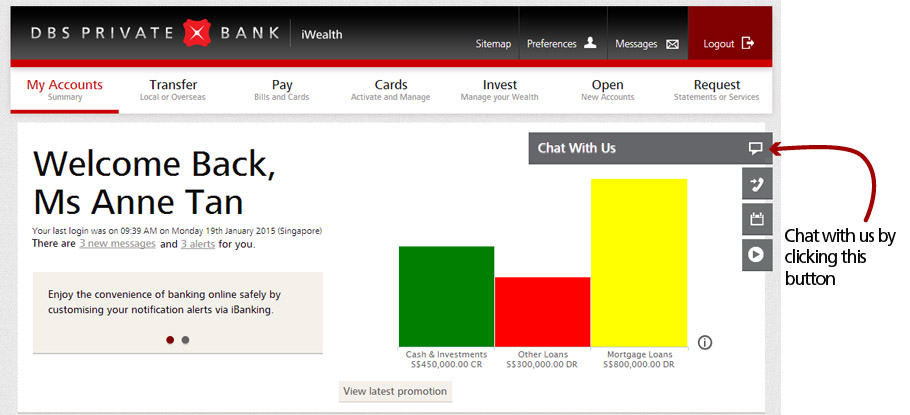This screenshot has height=415, width=910.
Task: Click the Preferences person icon
Action: click(x=590, y=43)
